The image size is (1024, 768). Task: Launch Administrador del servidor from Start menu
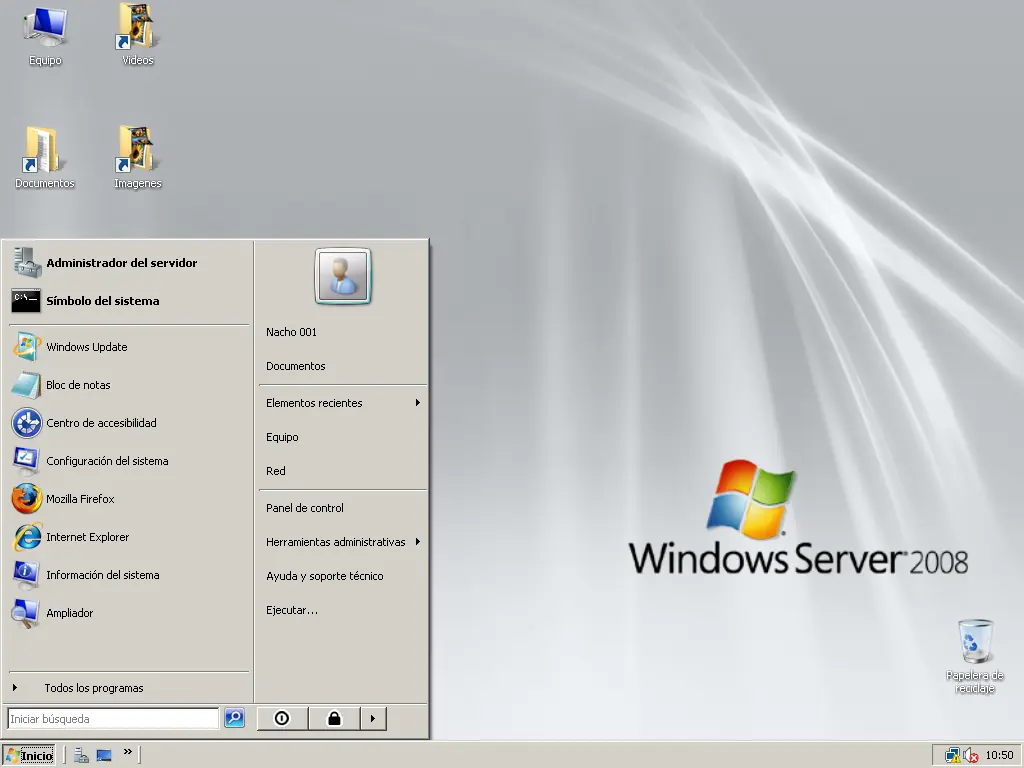point(129,263)
